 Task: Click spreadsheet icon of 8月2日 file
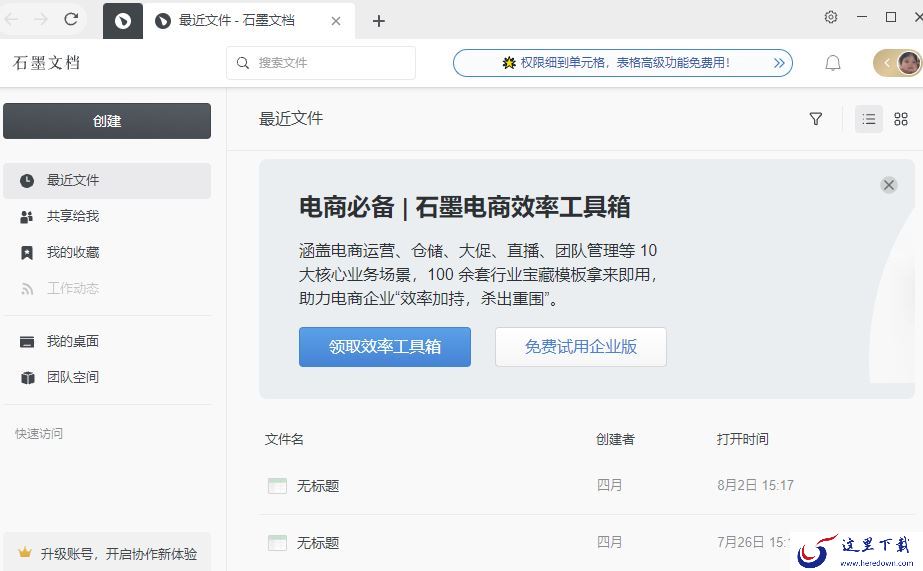277,486
